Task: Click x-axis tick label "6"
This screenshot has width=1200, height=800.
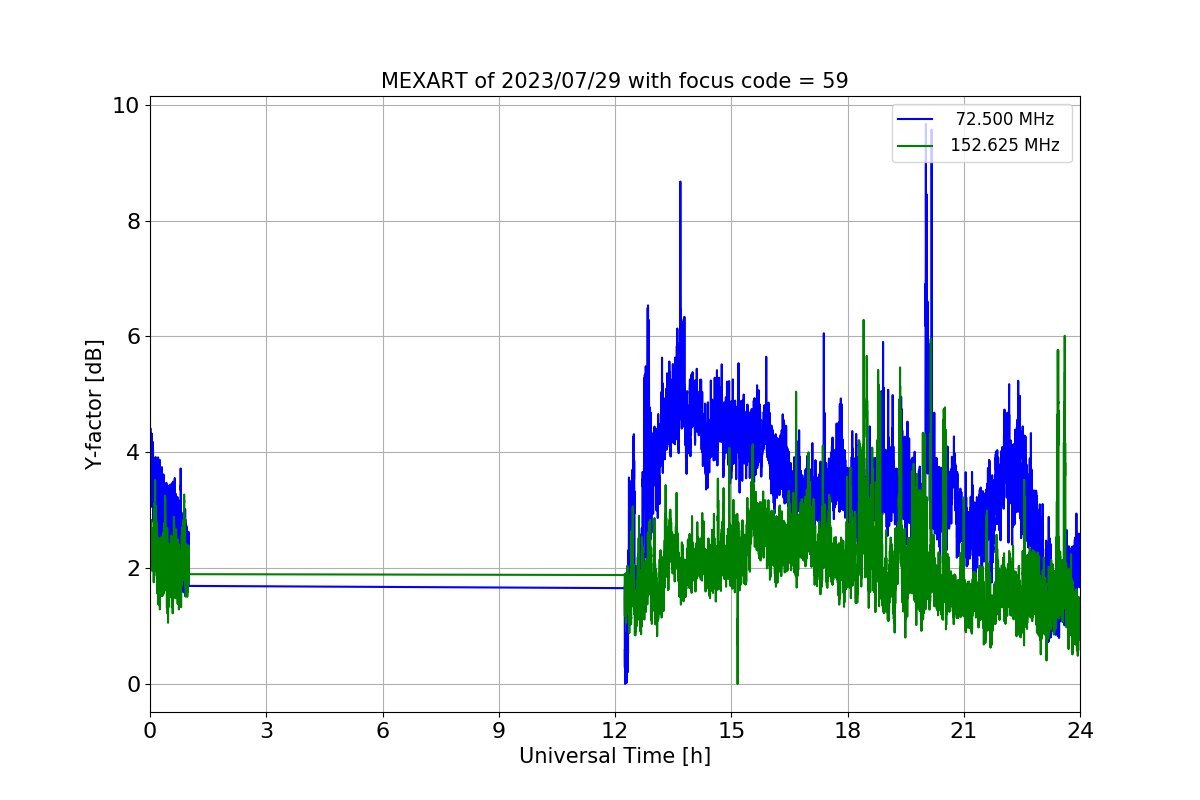Action: (x=383, y=730)
